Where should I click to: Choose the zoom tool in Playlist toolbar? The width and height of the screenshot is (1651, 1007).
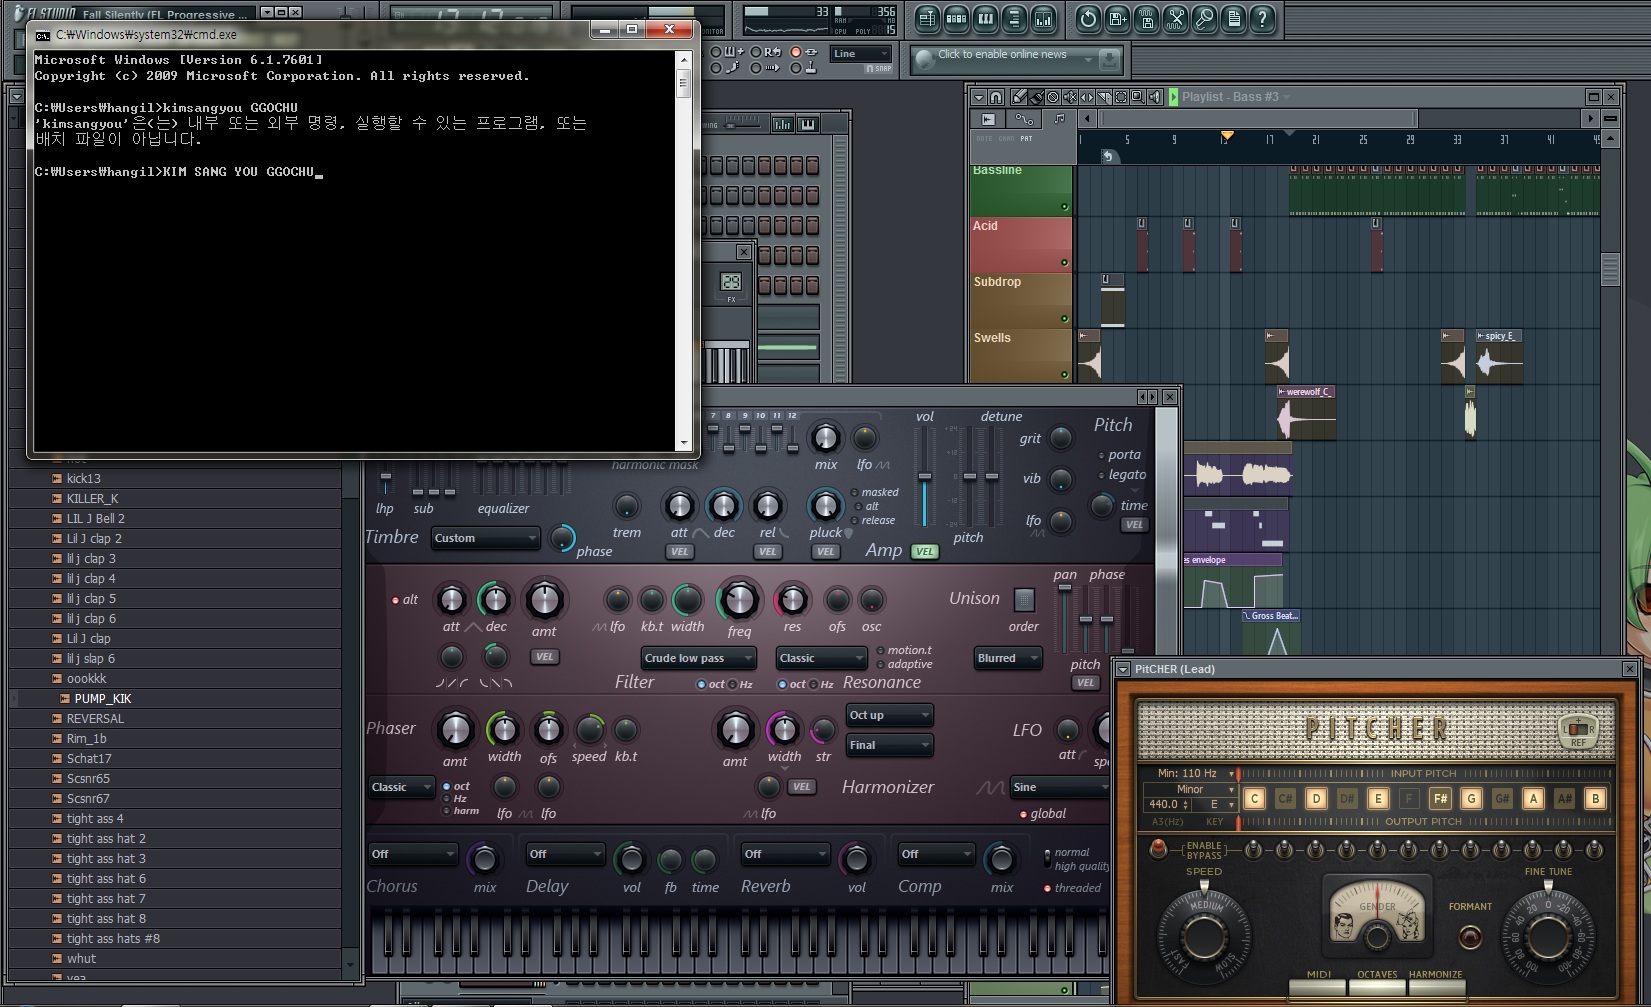[x=1138, y=97]
